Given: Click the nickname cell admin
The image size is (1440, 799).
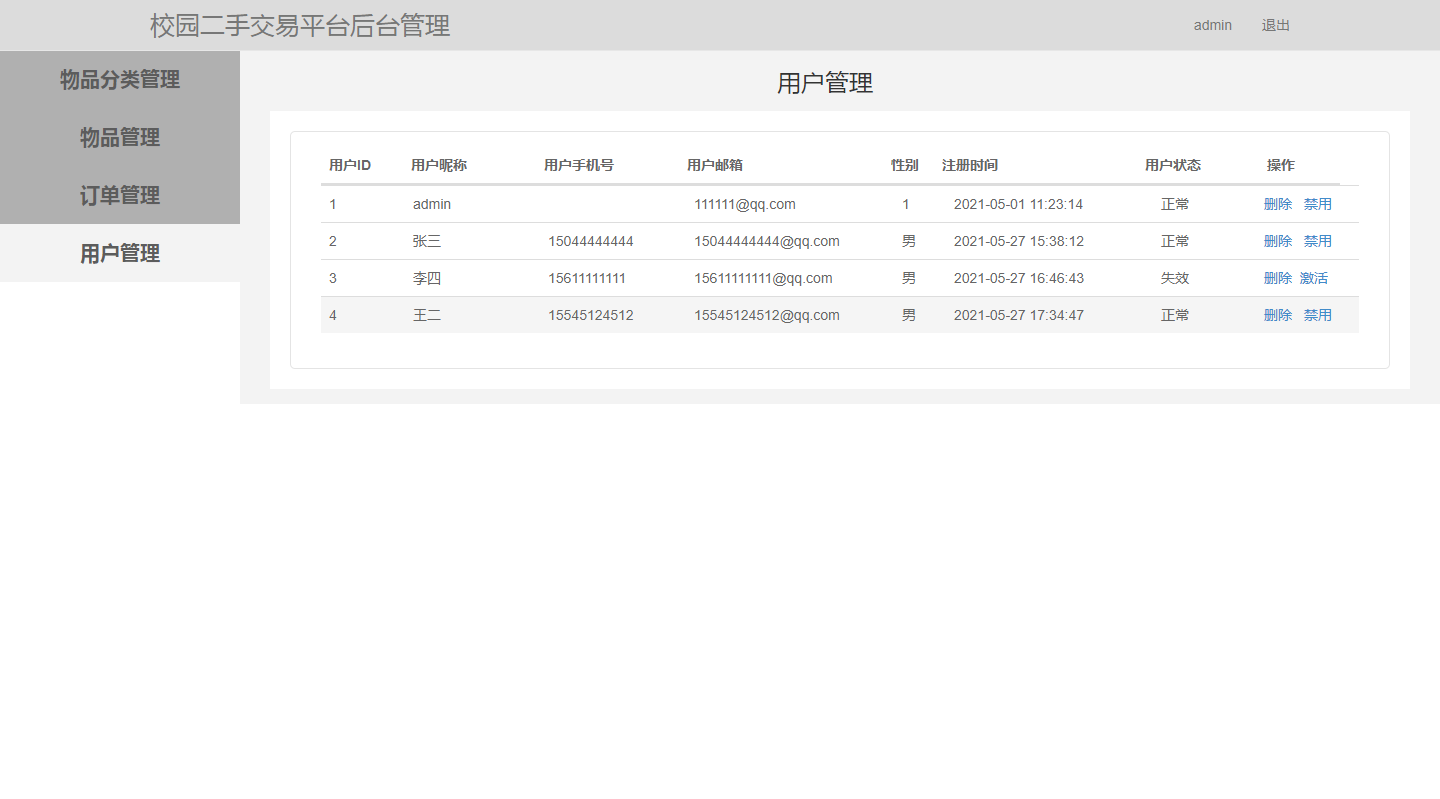Looking at the screenshot, I should coord(432,204).
